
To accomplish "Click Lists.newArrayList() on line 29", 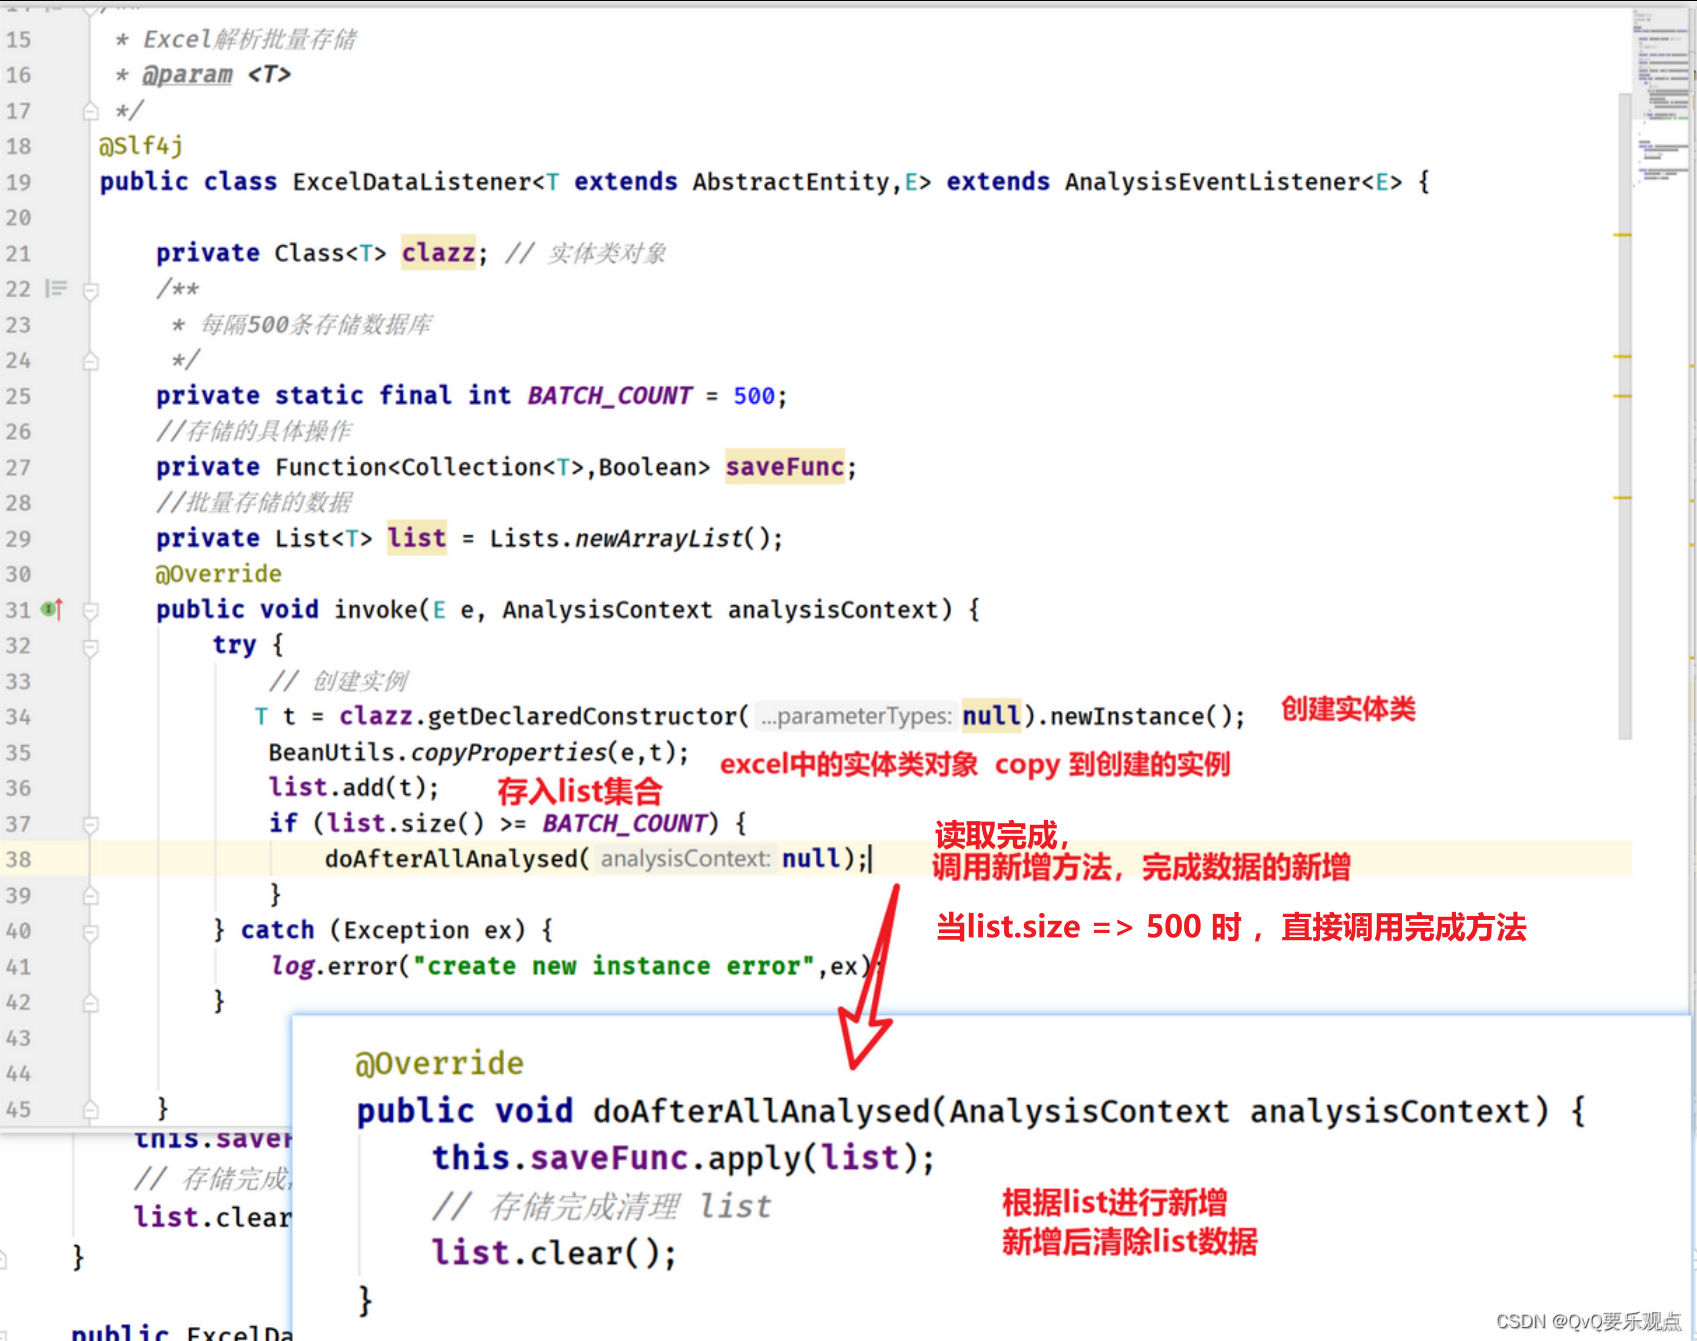I will coord(629,538).
